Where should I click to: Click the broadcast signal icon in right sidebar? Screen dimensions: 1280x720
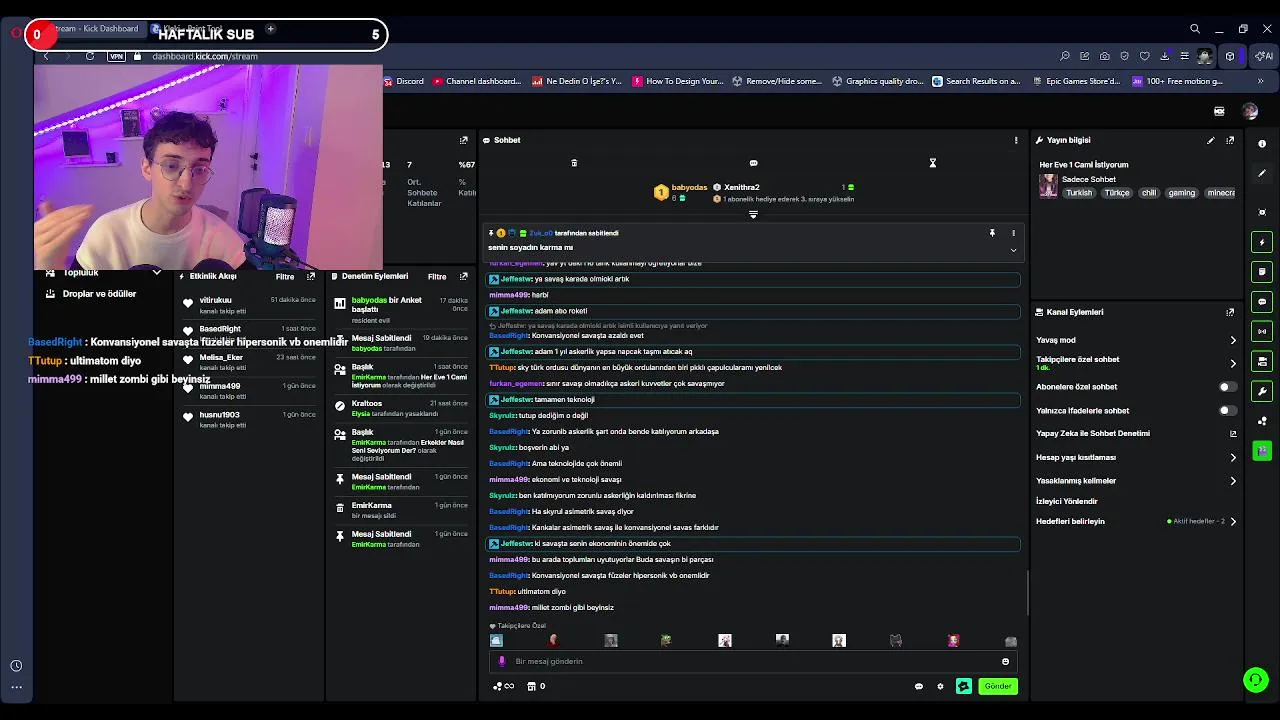click(x=1262, y=331)
